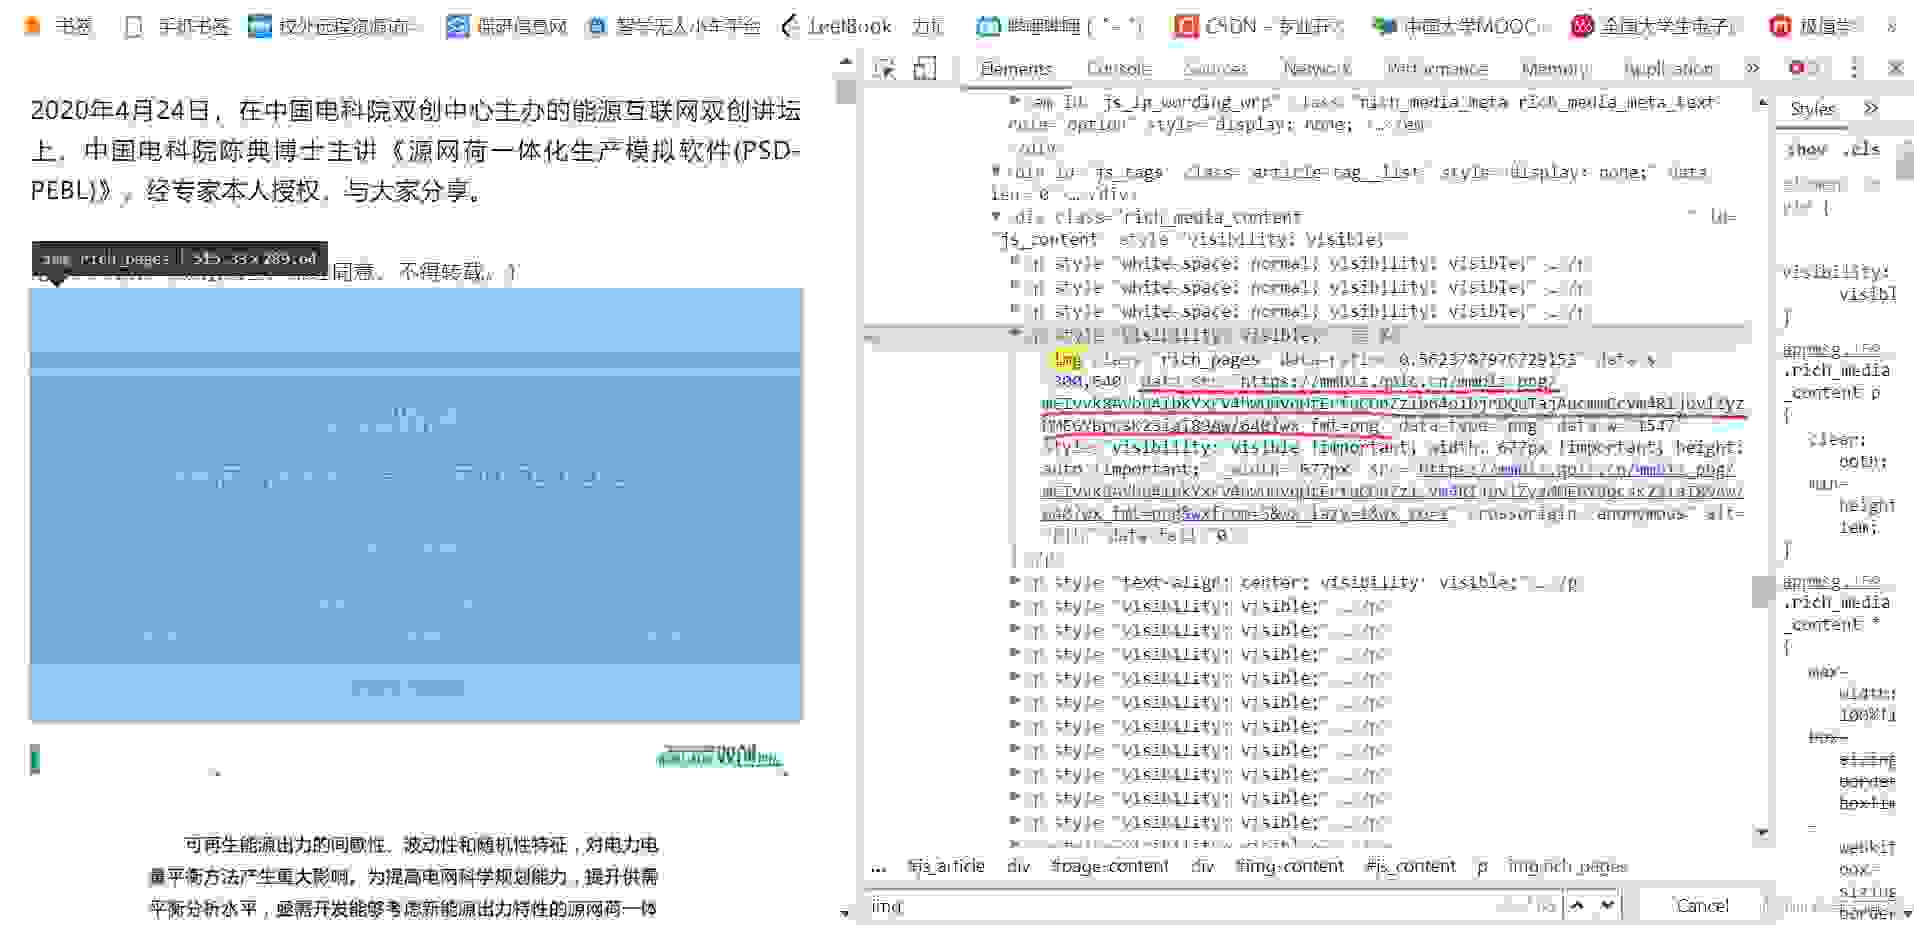Go to next search result arrow

click(1607, 906)
